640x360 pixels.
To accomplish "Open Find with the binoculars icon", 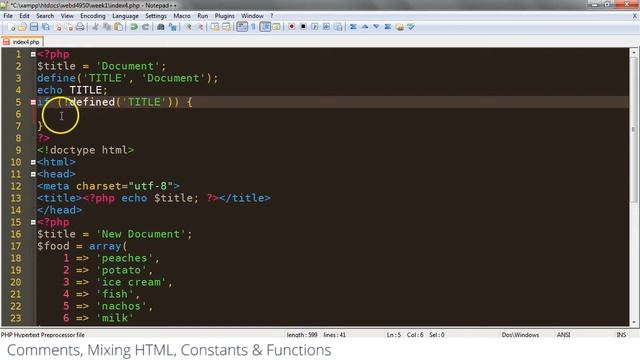I will (161, 27).
